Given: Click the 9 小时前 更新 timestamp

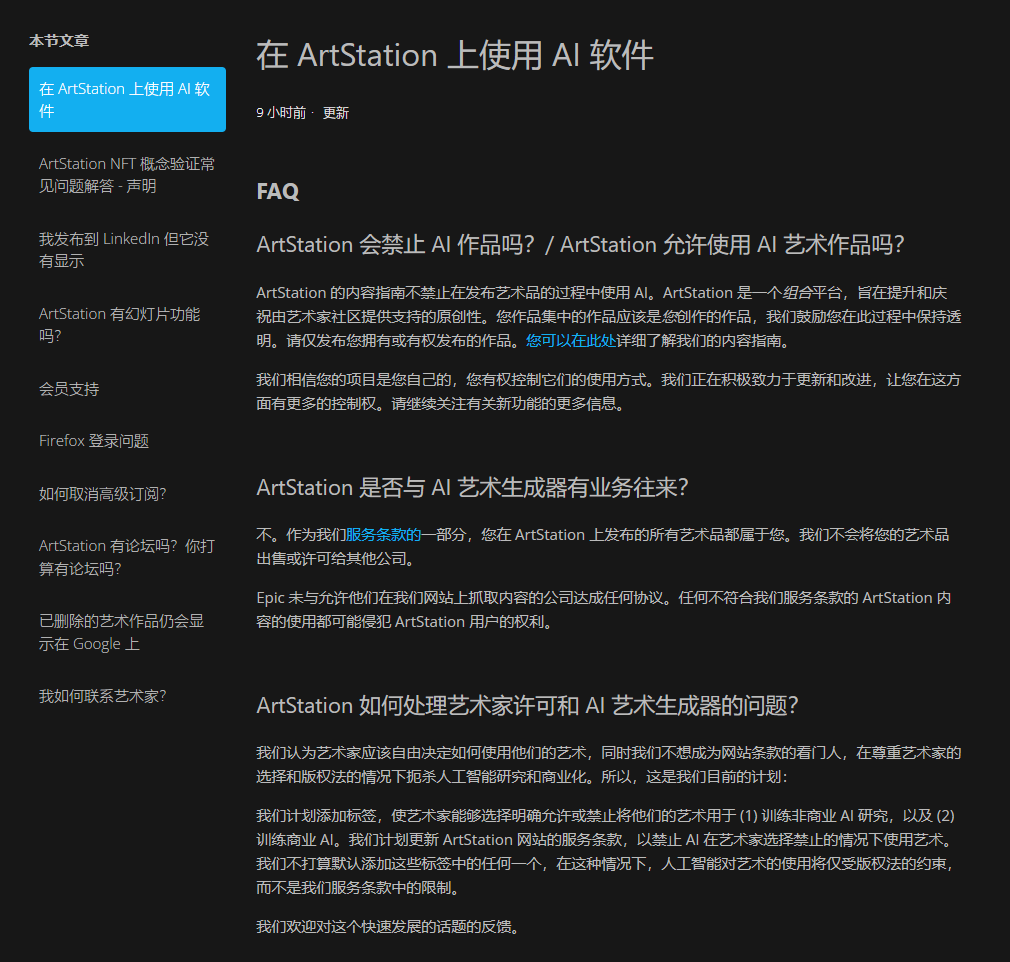Looking at the screenshot, I should (x=303, y=113).
